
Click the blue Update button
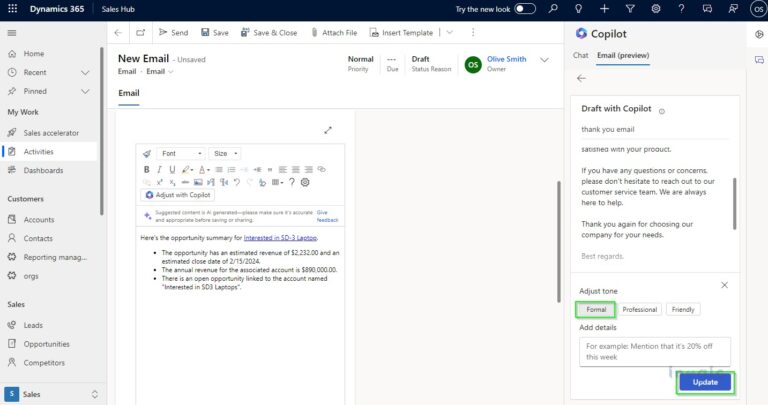tap(704, 382)
